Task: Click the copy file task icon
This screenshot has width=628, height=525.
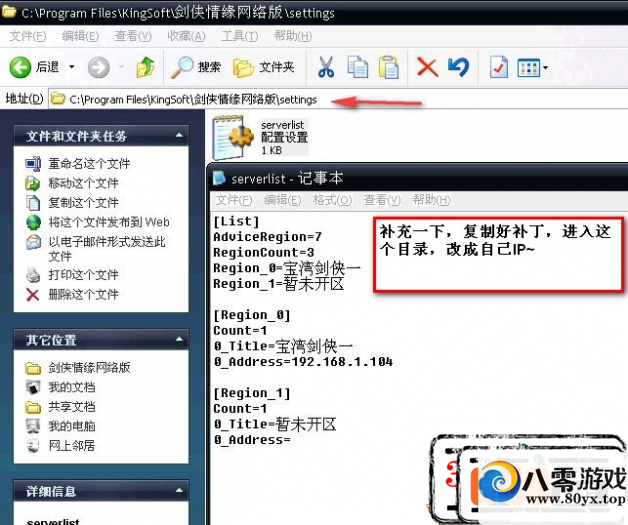Action: click(x=33, y=203)
